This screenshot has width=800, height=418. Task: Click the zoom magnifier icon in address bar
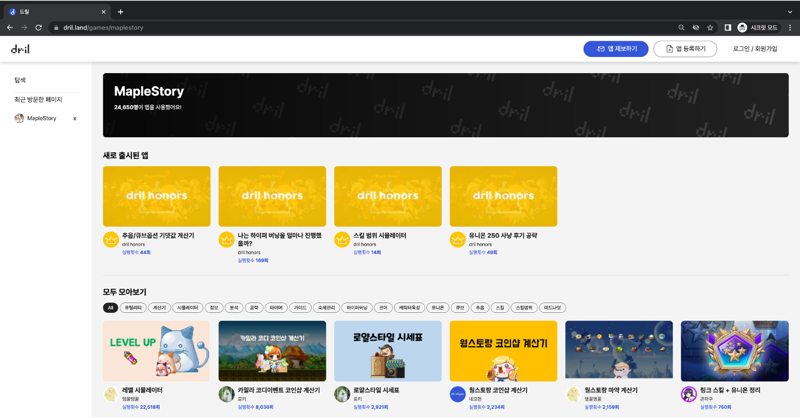pos(681,28)
